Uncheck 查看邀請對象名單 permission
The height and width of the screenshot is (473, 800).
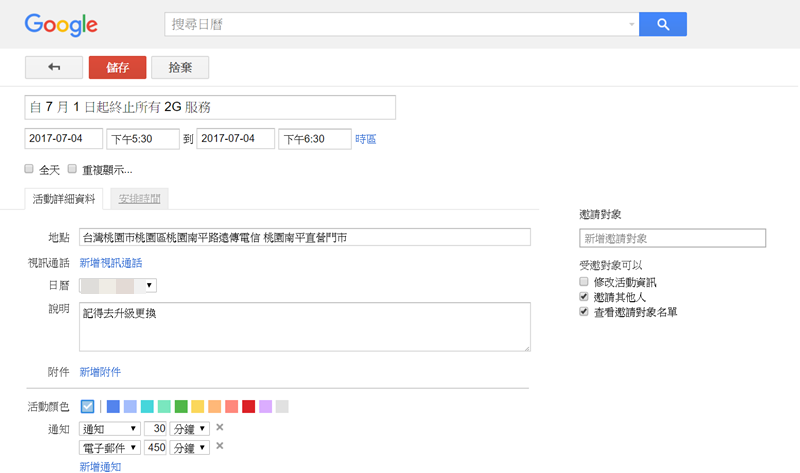(x=584, y=312)
